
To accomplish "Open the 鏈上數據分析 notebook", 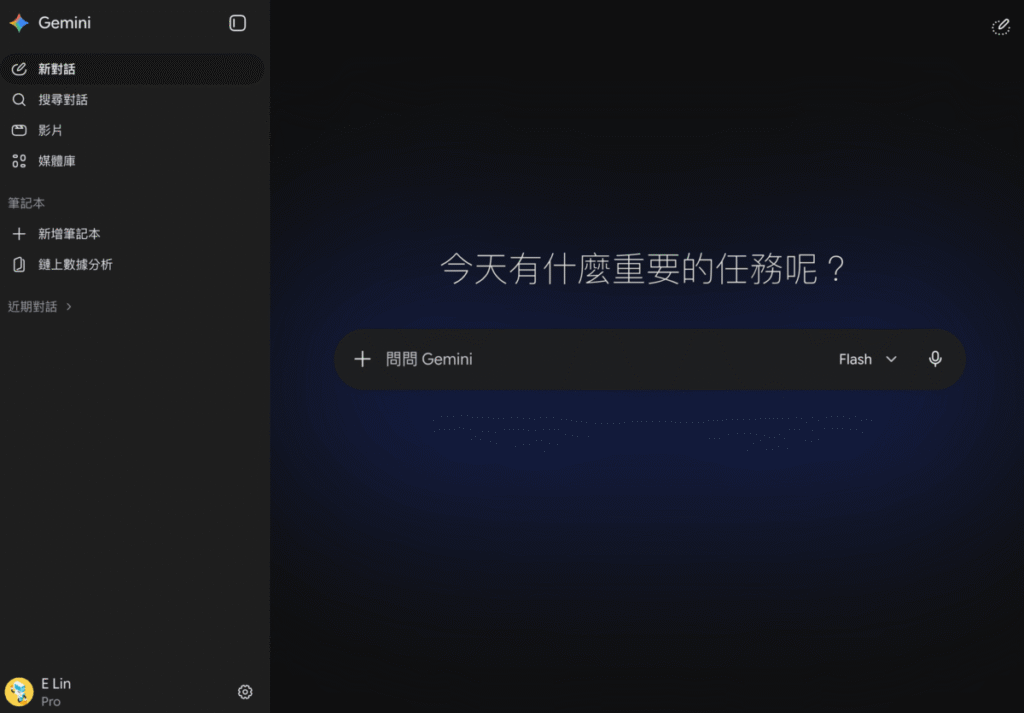I will [133, 264].
